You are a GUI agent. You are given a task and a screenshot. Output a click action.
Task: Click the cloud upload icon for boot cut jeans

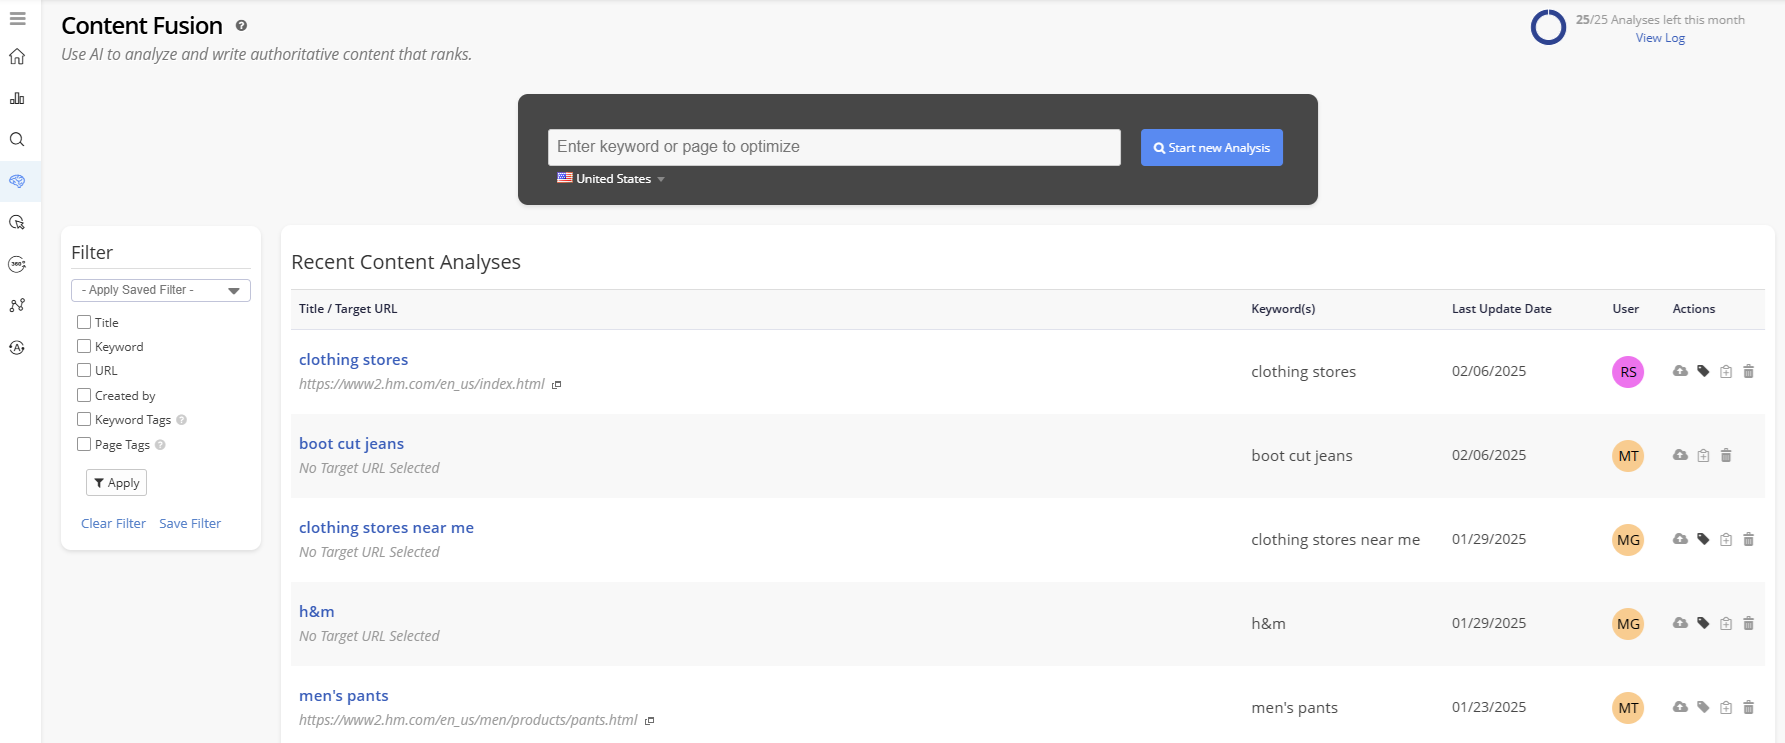(x=1680, y=455)
